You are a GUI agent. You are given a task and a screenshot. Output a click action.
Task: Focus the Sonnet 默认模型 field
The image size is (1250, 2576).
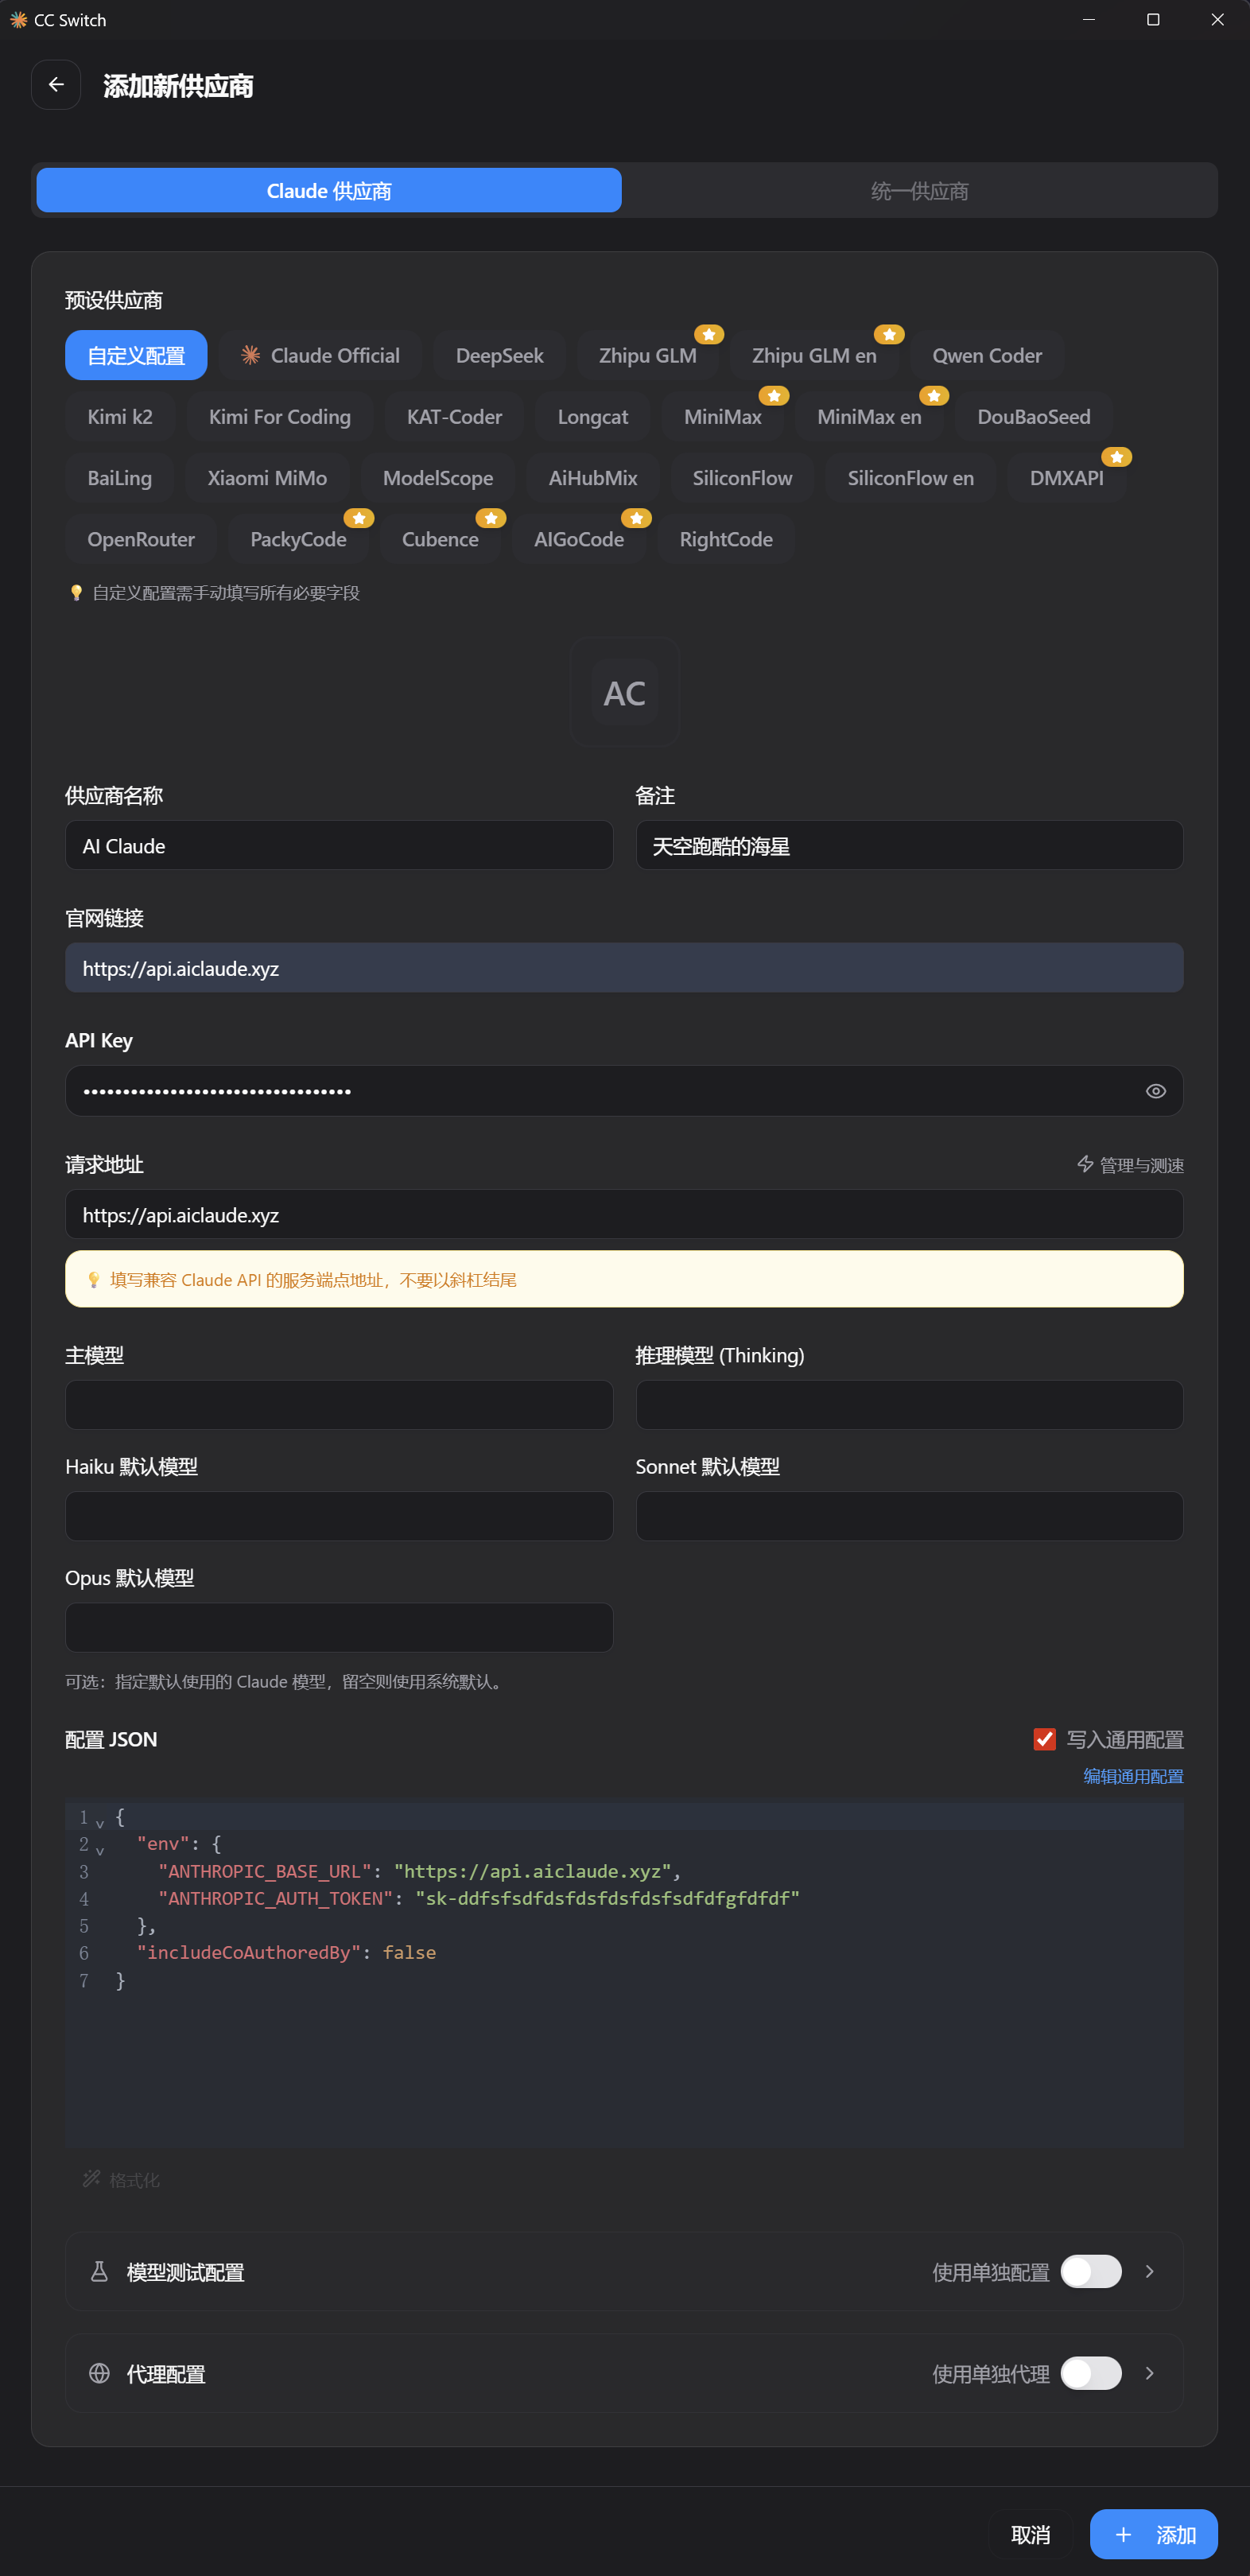tap(910, 1516)
